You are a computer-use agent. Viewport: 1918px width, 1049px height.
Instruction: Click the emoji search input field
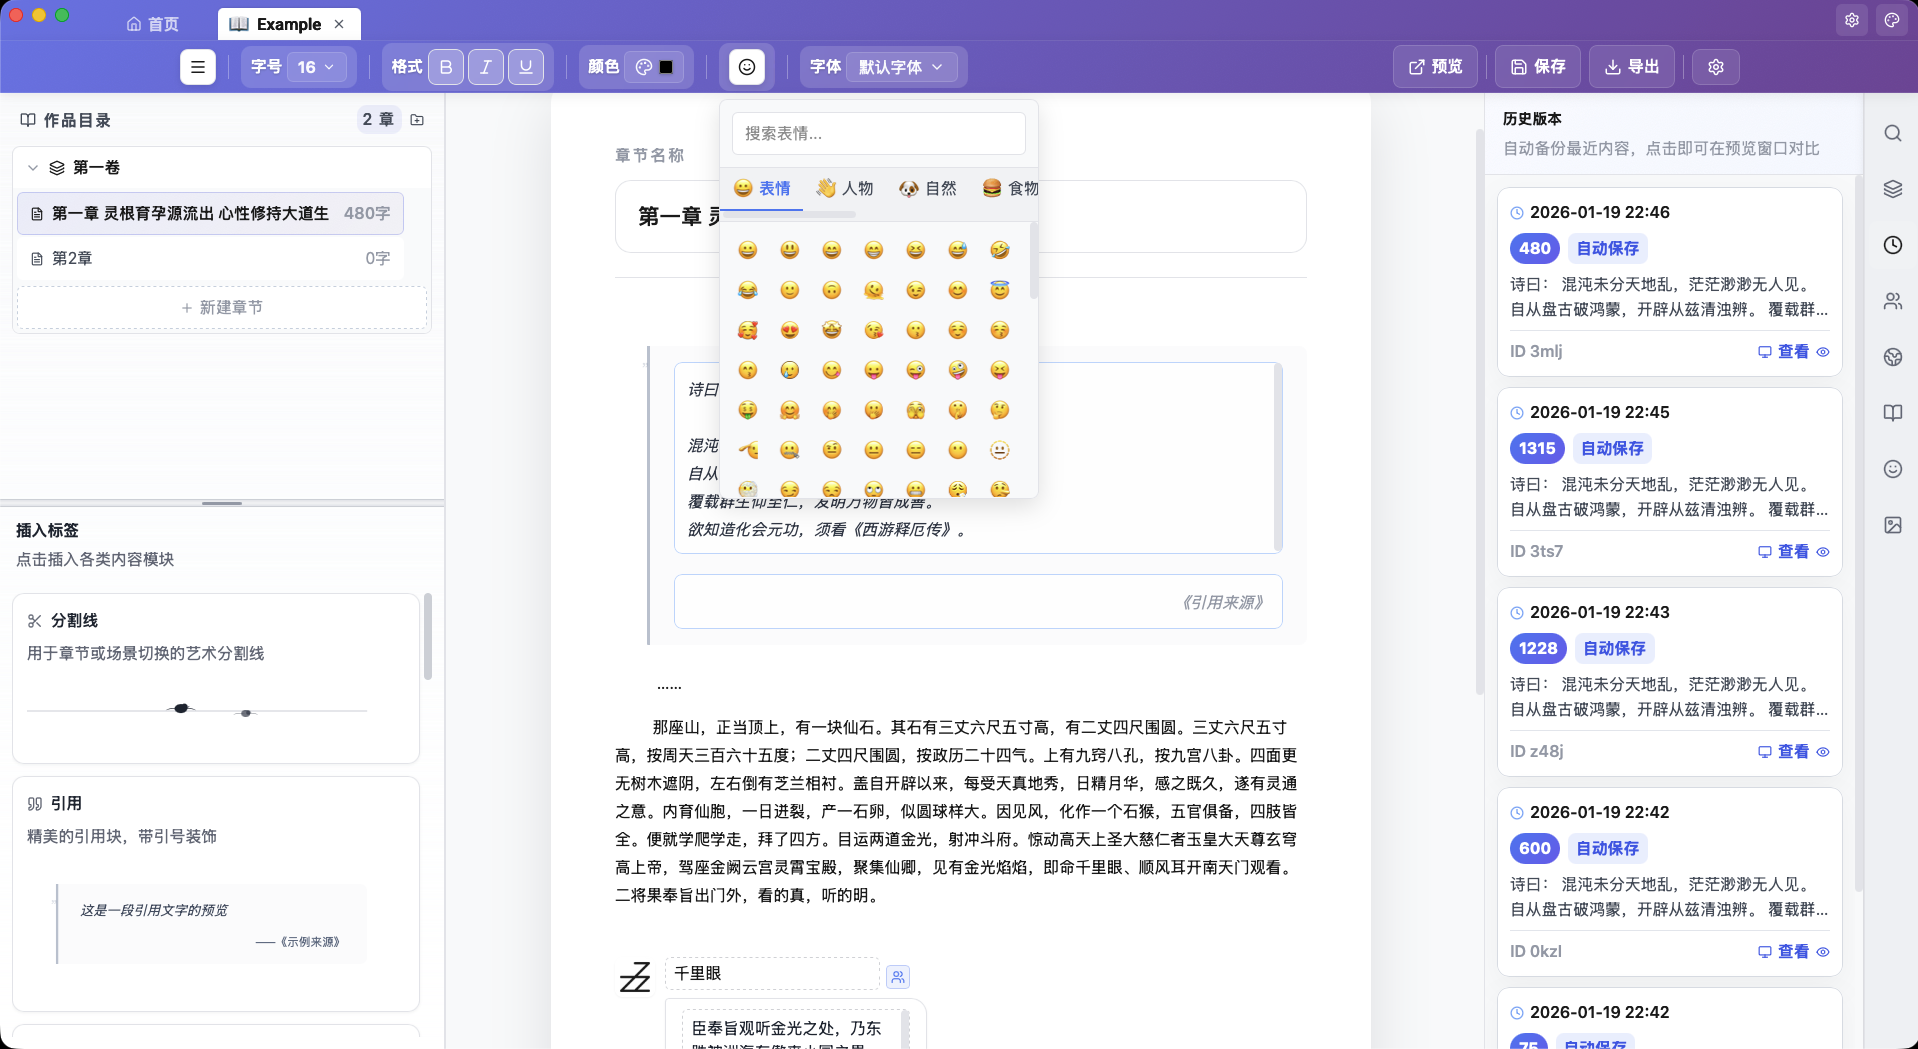878,133
